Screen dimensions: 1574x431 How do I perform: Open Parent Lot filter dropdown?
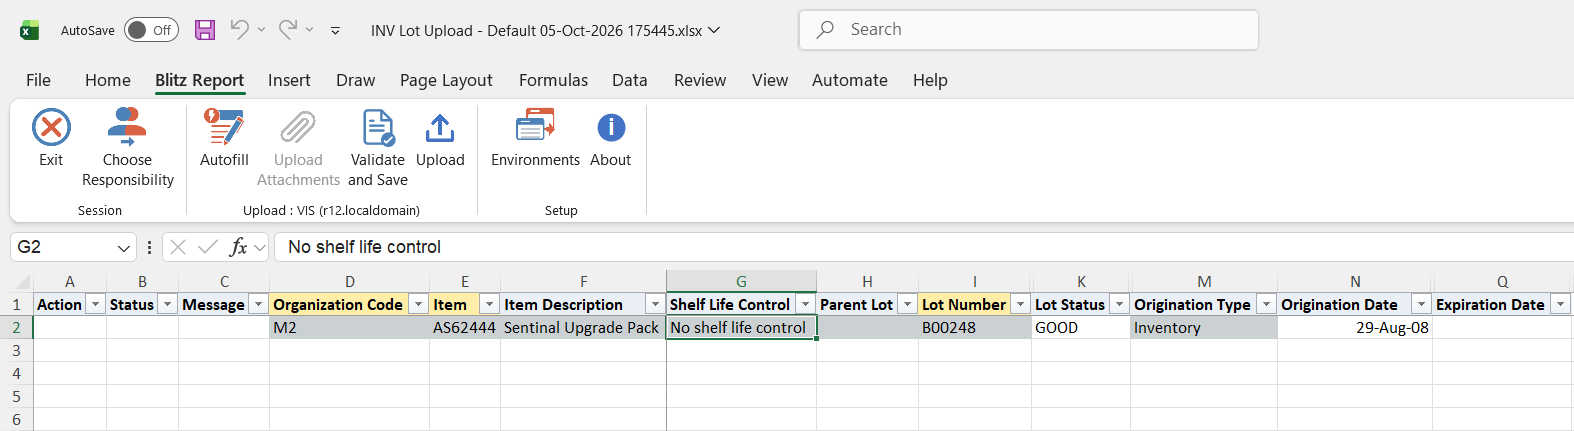click(907, 304)
